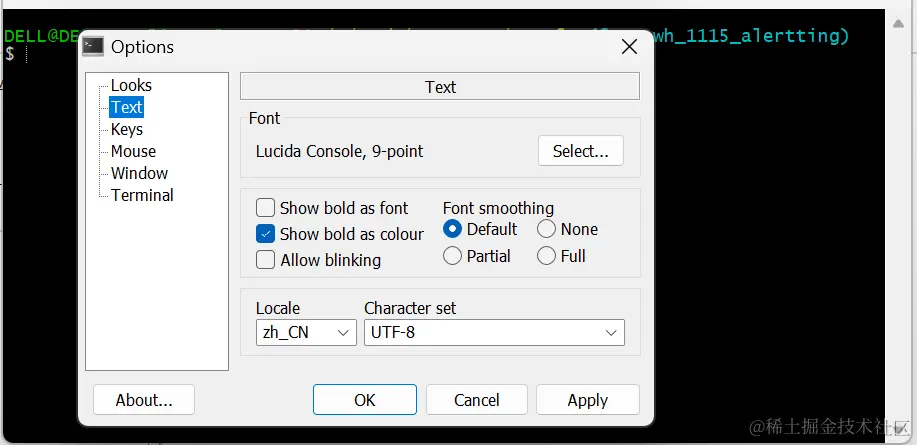Open the Locale zh_CN dropdown
The width and height of the screenshot is (917, 445).
click(x=306, y=333)
